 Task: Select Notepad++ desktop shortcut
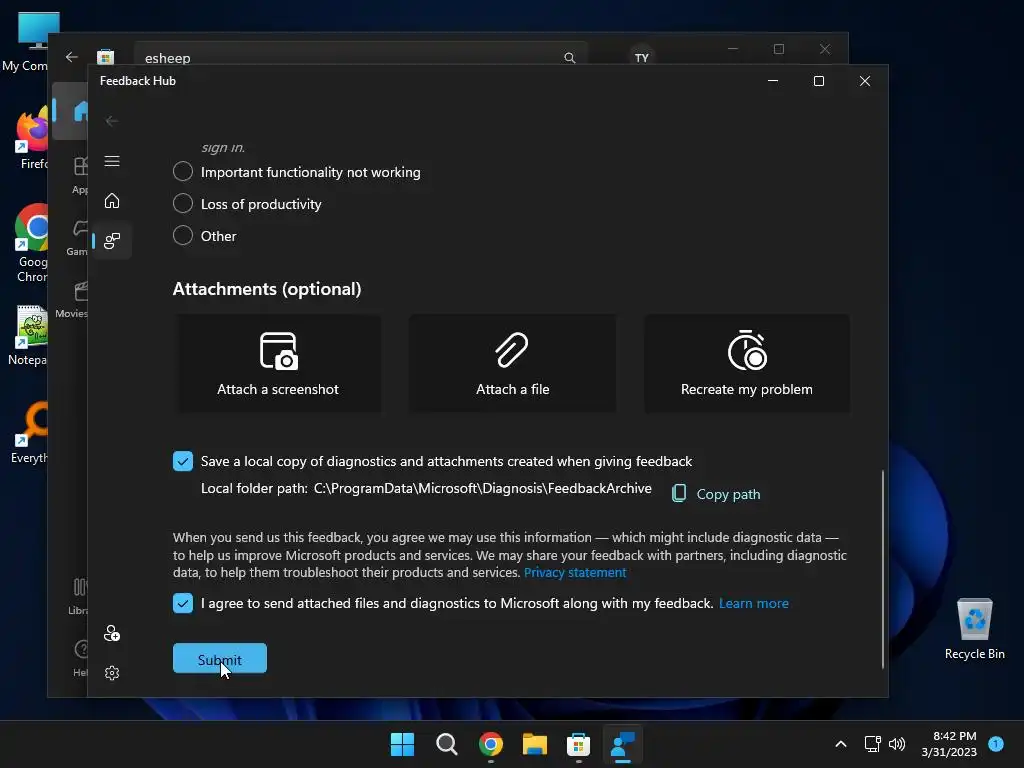29,336
